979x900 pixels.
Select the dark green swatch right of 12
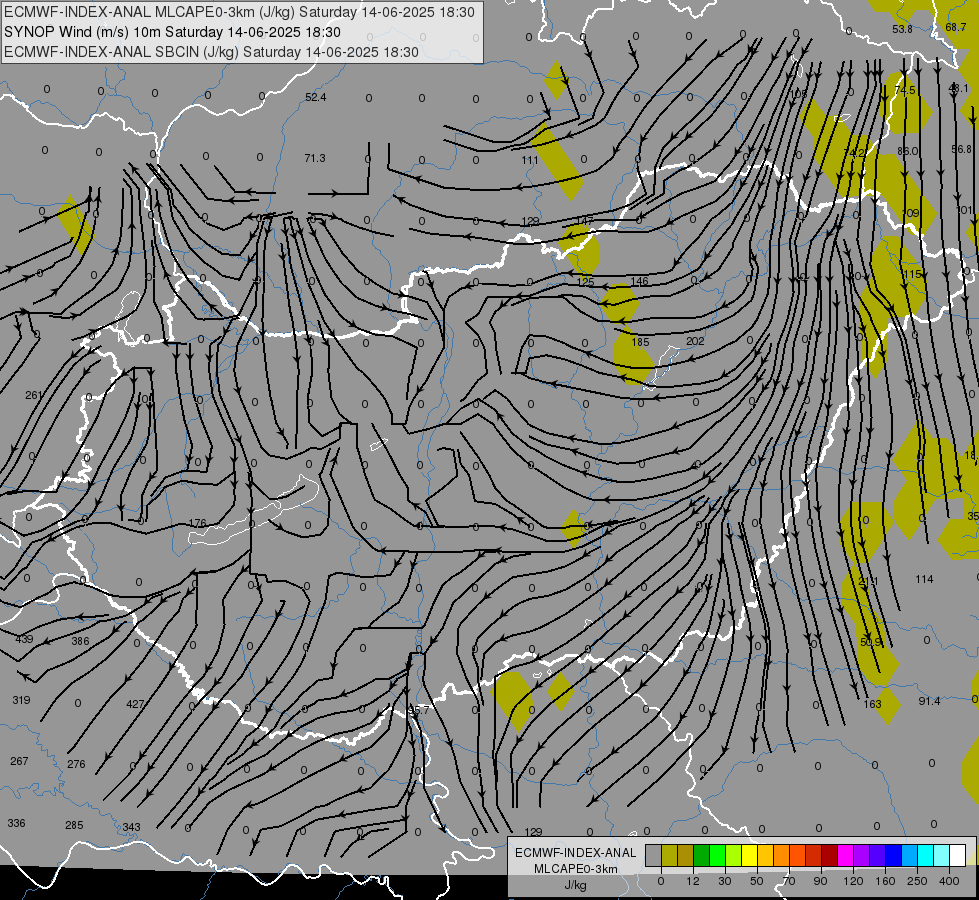(701, 856)
